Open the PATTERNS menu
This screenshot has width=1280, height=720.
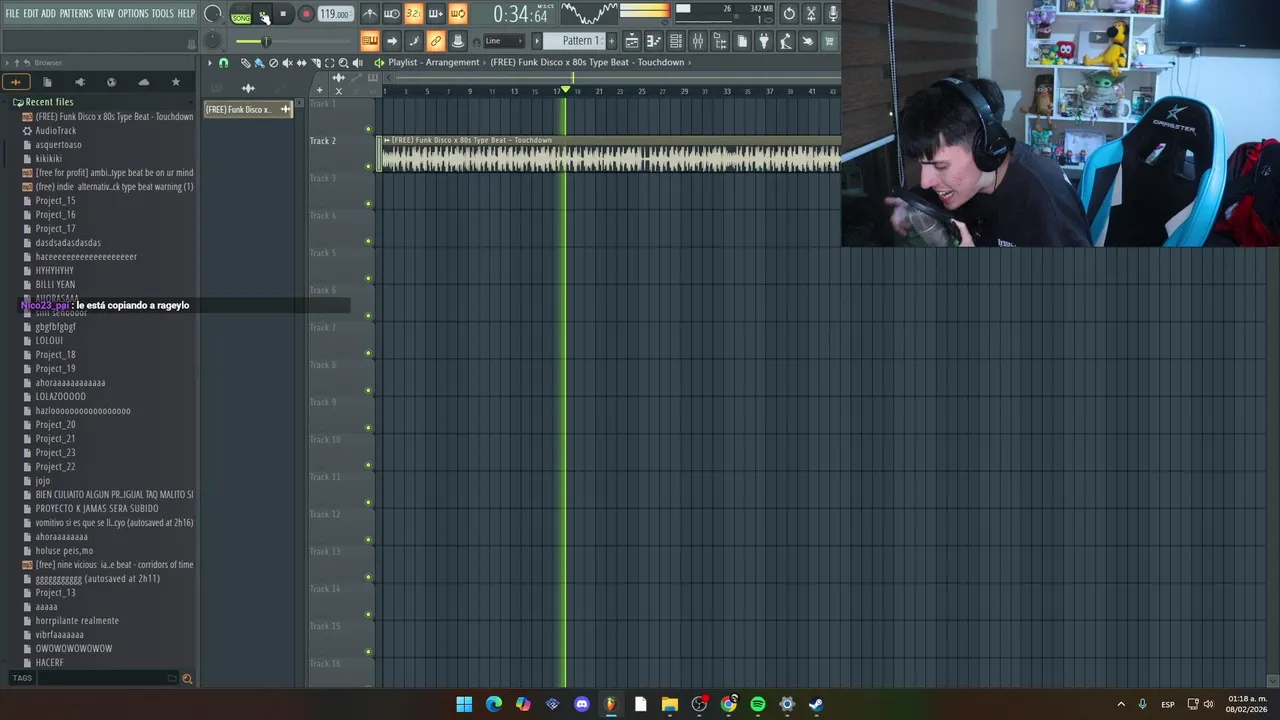click(x=76, y=14)
